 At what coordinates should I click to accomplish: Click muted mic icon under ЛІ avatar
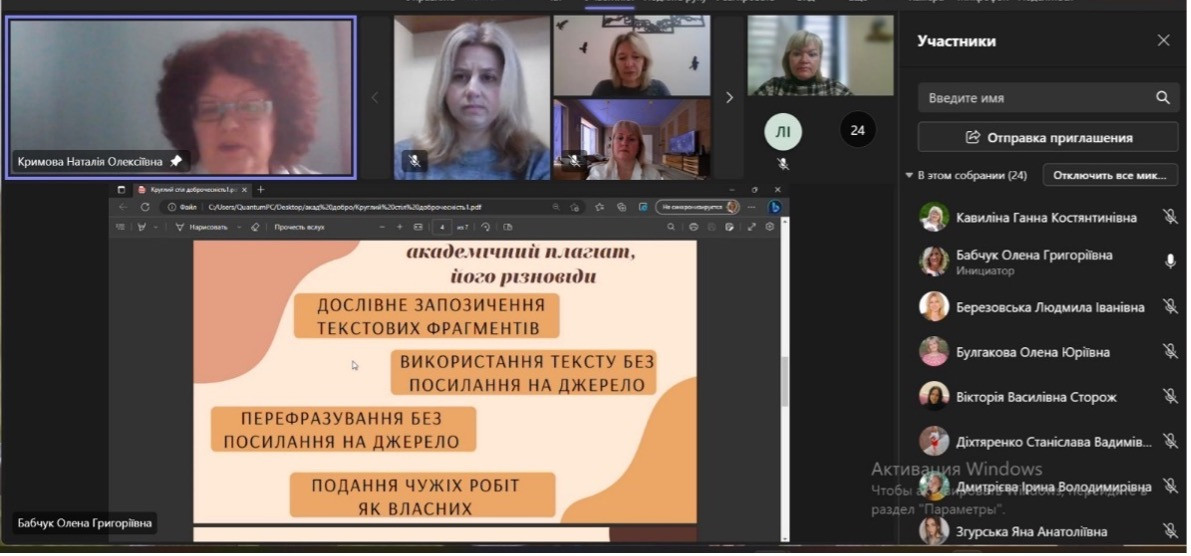point(783,164)
